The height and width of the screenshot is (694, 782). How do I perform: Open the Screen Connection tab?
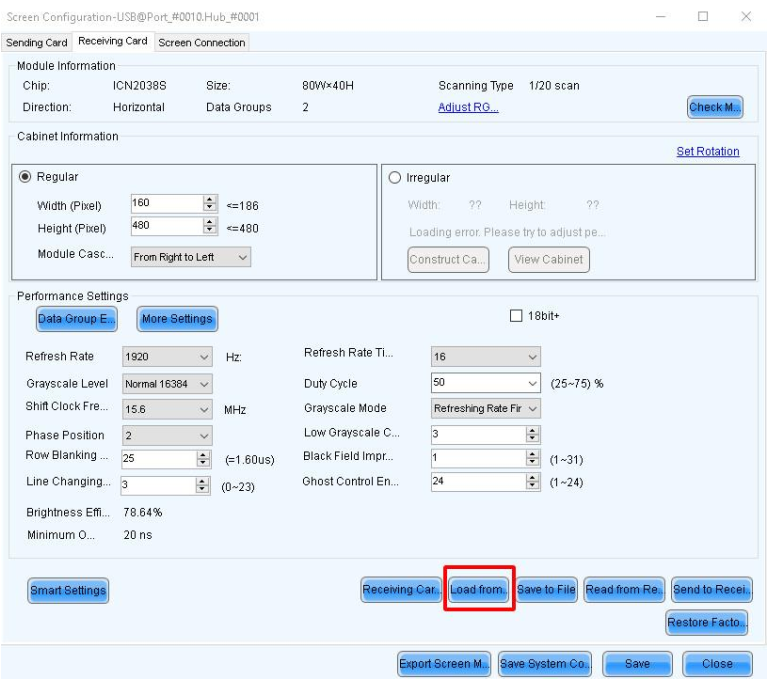[201, 42]
